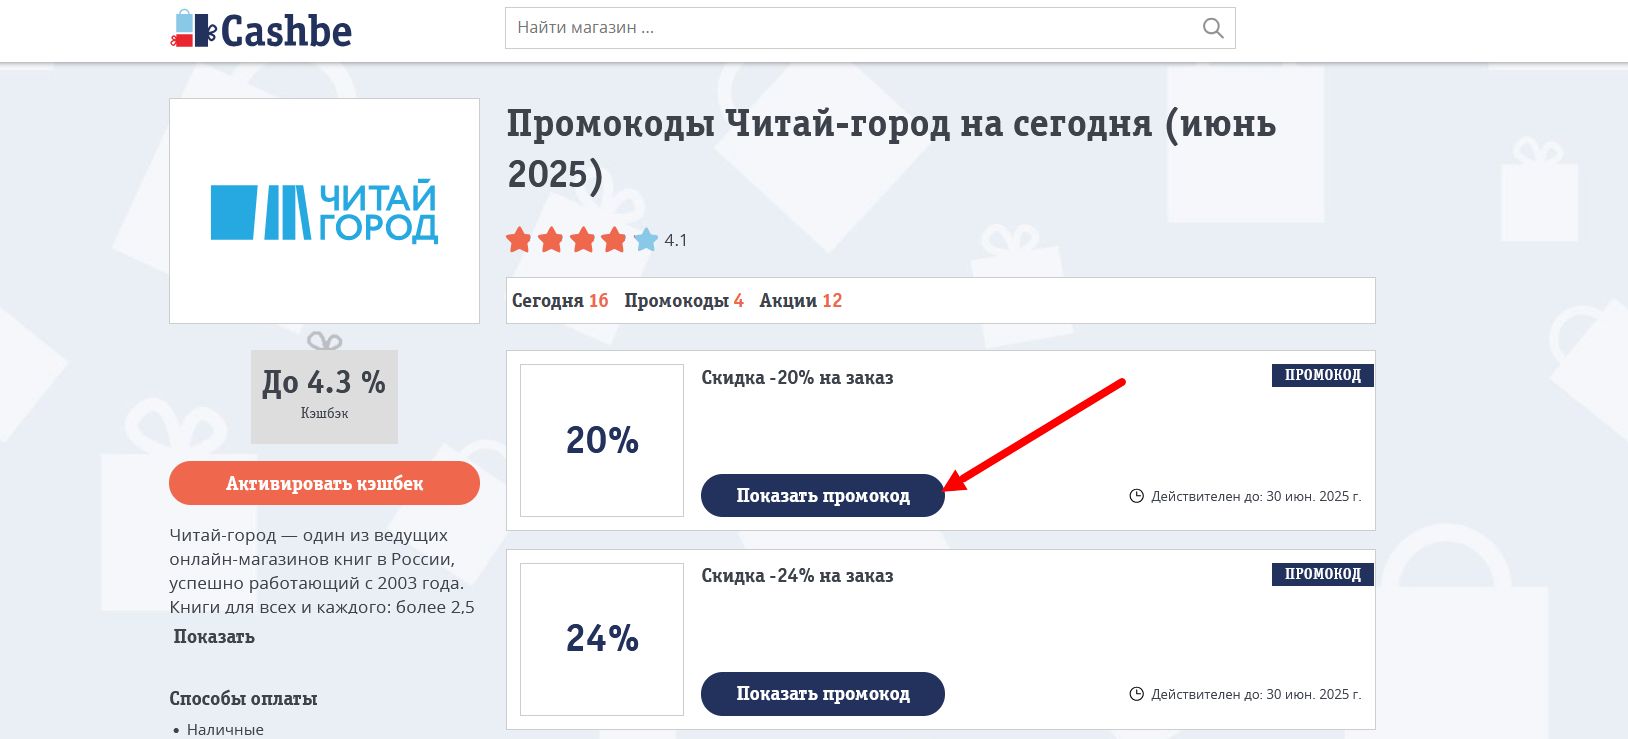Click the page heading 'Промокоды Читай-город на сегодня'
The image size is (1628, 739).
point(891,149)
